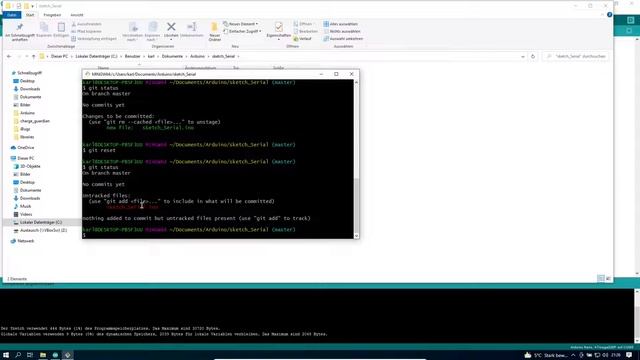640x360 pixels.
Task: Switch to the Start ribbon tab
Action: [x=30, y=15]
